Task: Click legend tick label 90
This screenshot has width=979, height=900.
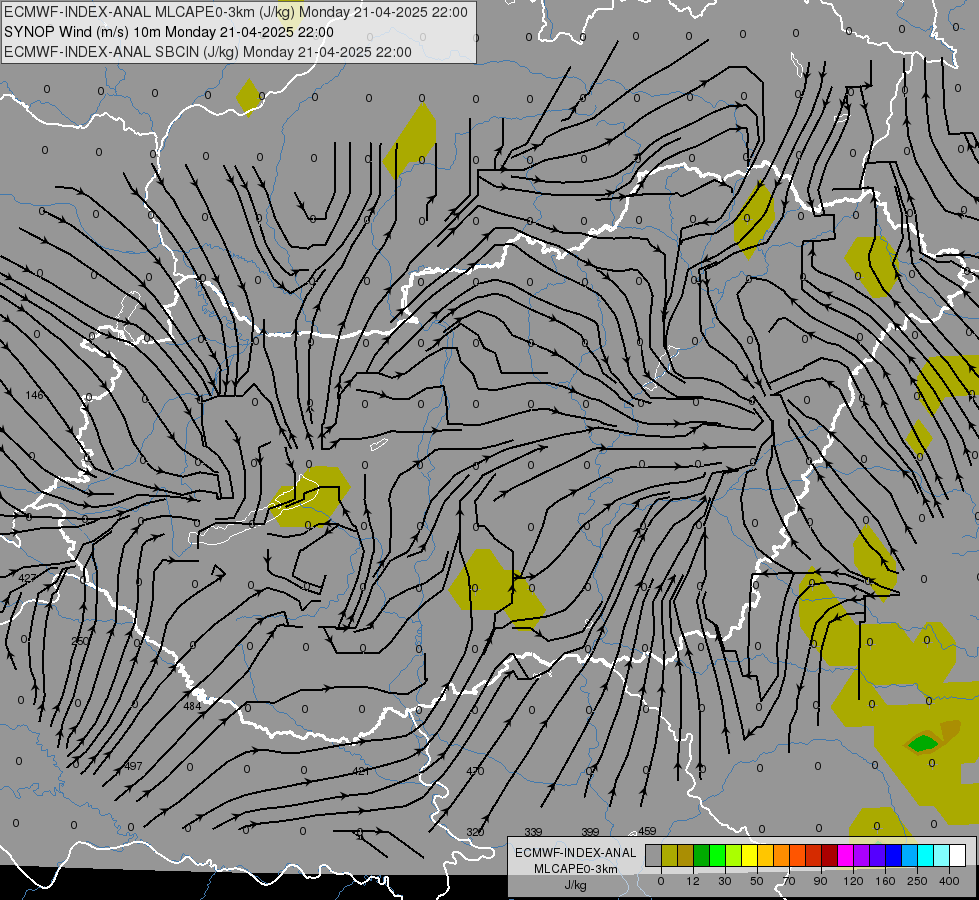Action: 820,881
